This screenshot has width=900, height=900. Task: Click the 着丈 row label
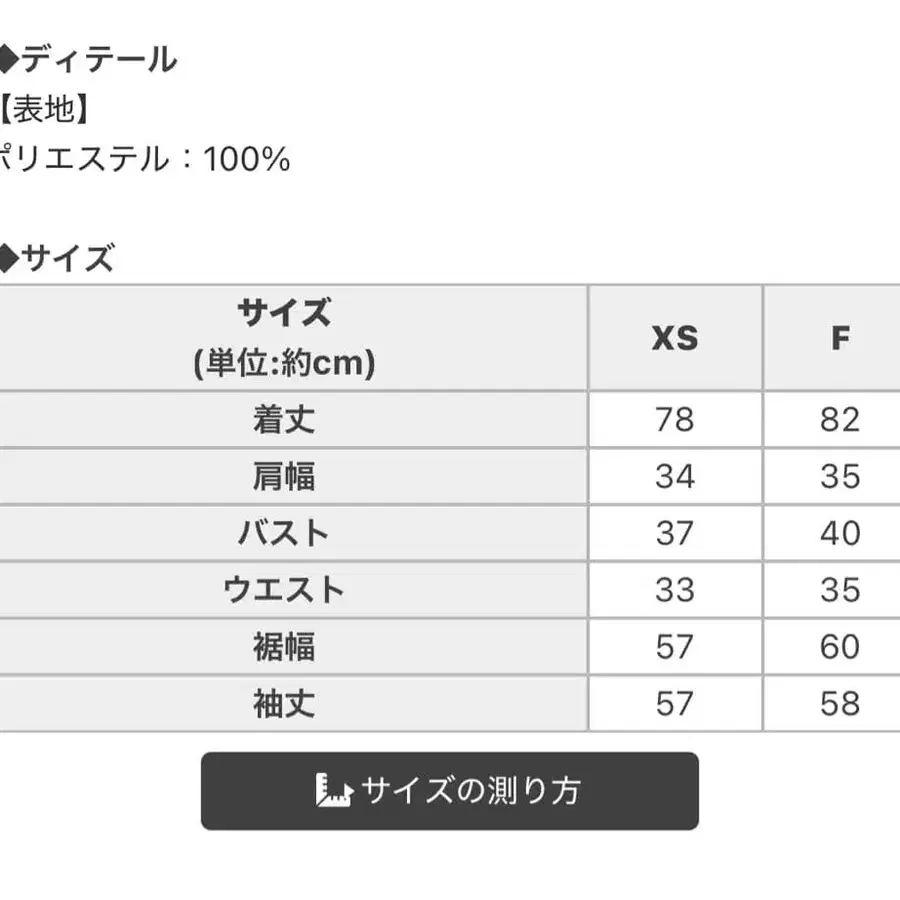[x=284, y=419]
